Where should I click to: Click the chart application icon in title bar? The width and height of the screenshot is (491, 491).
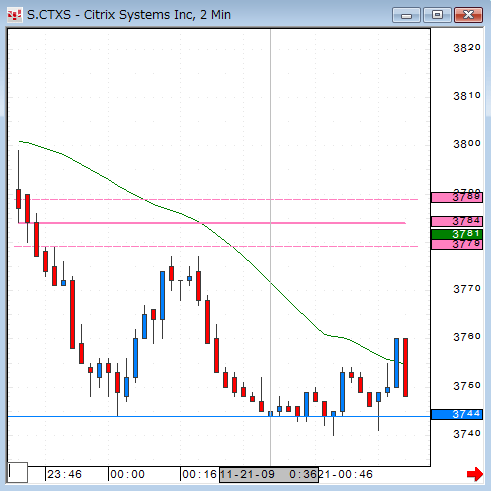tap(15, 15)
